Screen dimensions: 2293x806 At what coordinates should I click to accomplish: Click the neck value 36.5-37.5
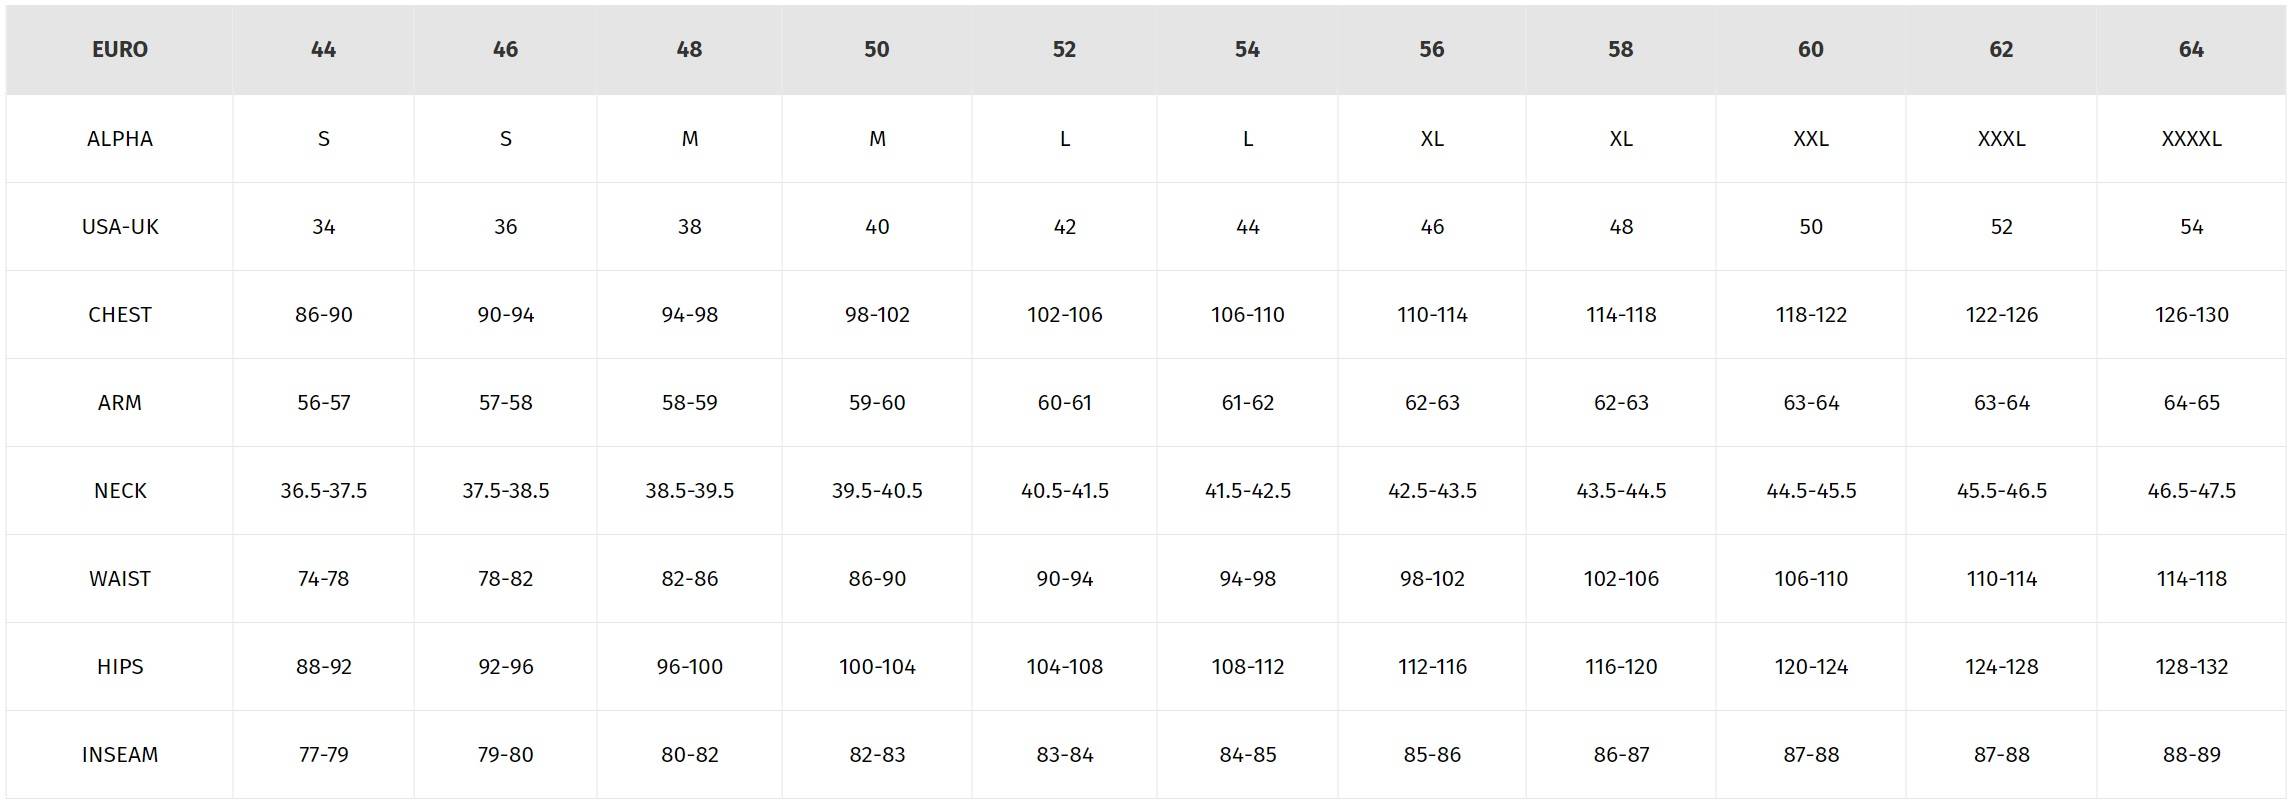(323, 491)
